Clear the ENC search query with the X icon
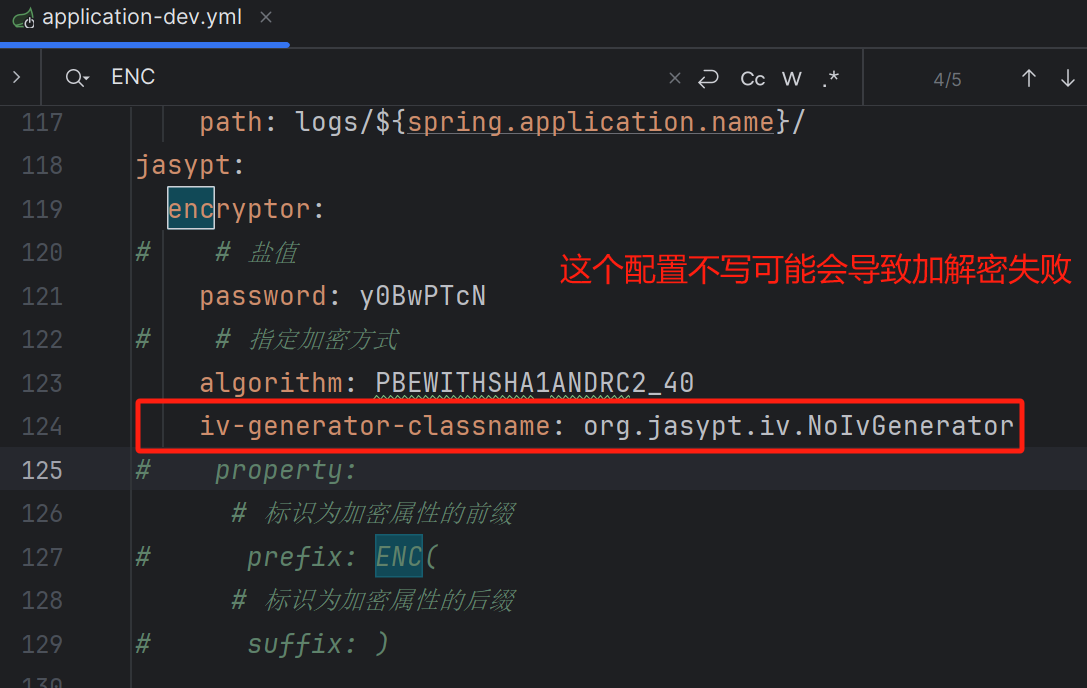Screen dimensions: 1087x688 click(x=675, y=77)
